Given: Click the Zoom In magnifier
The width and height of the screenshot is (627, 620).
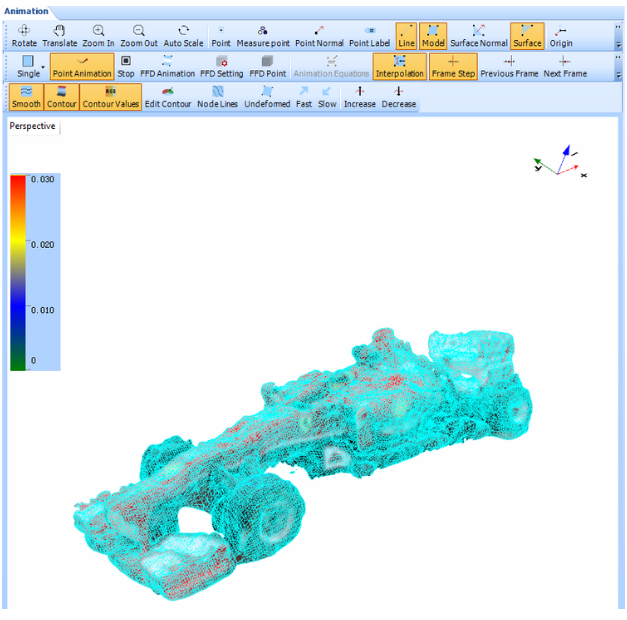Looking at the screenshot, I should [98, 37].
